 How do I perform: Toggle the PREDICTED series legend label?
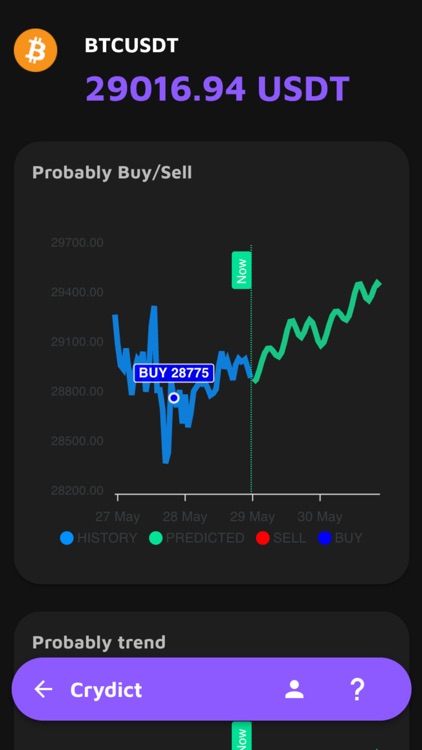pyautogui.click(x=205, y=538)
